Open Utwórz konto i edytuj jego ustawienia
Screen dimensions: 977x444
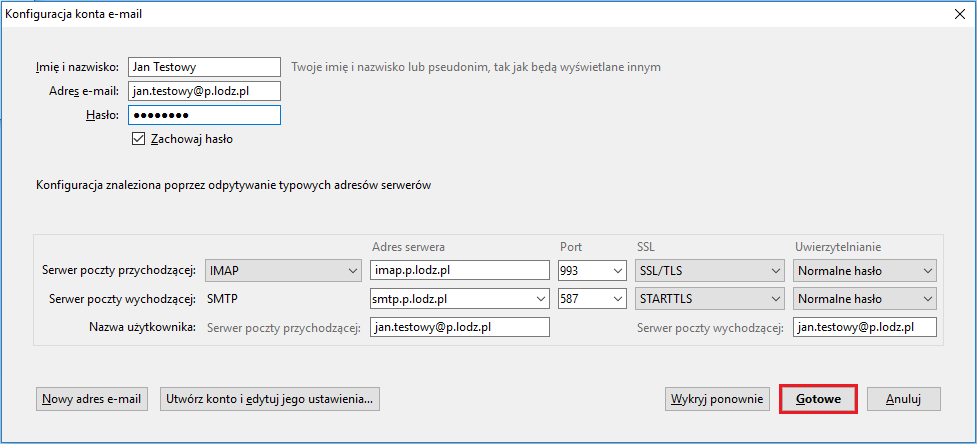point(270,399)
